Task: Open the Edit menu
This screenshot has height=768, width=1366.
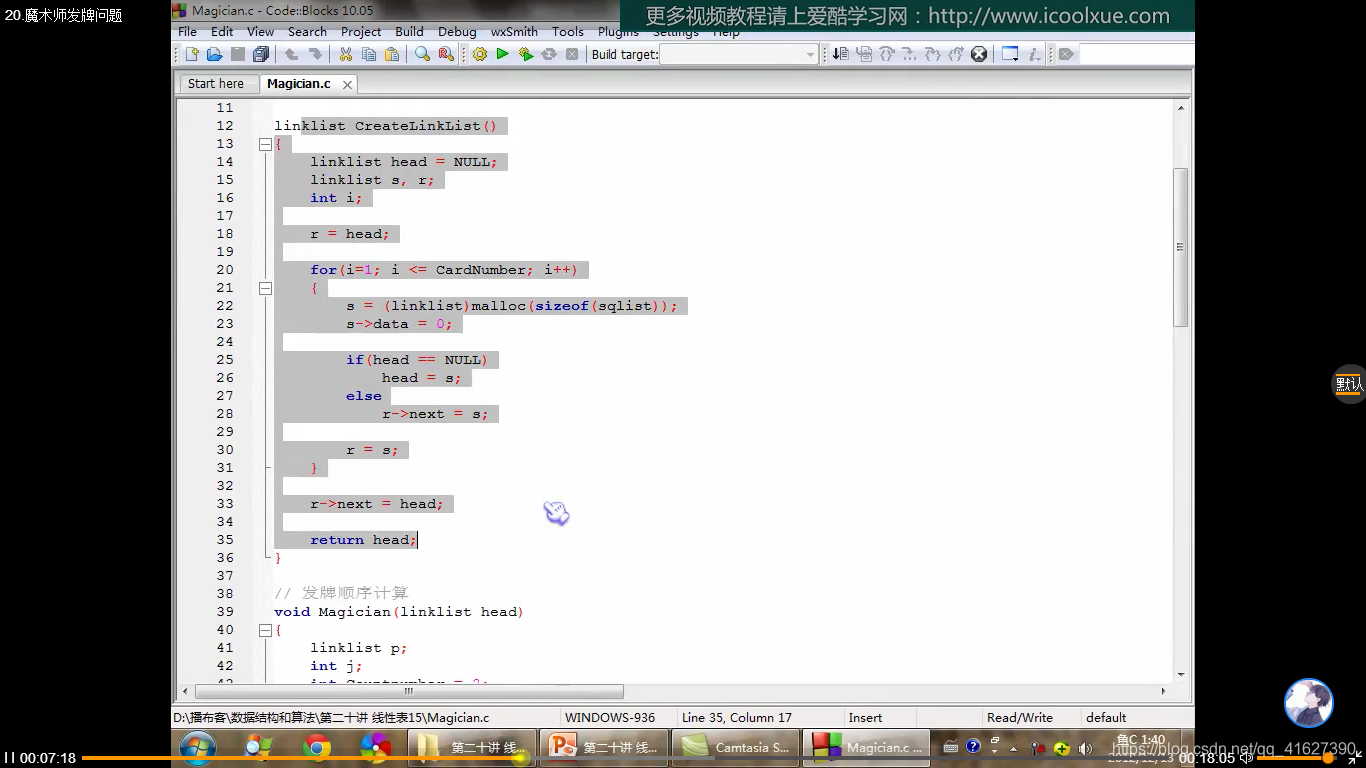Action: (222, 32)
